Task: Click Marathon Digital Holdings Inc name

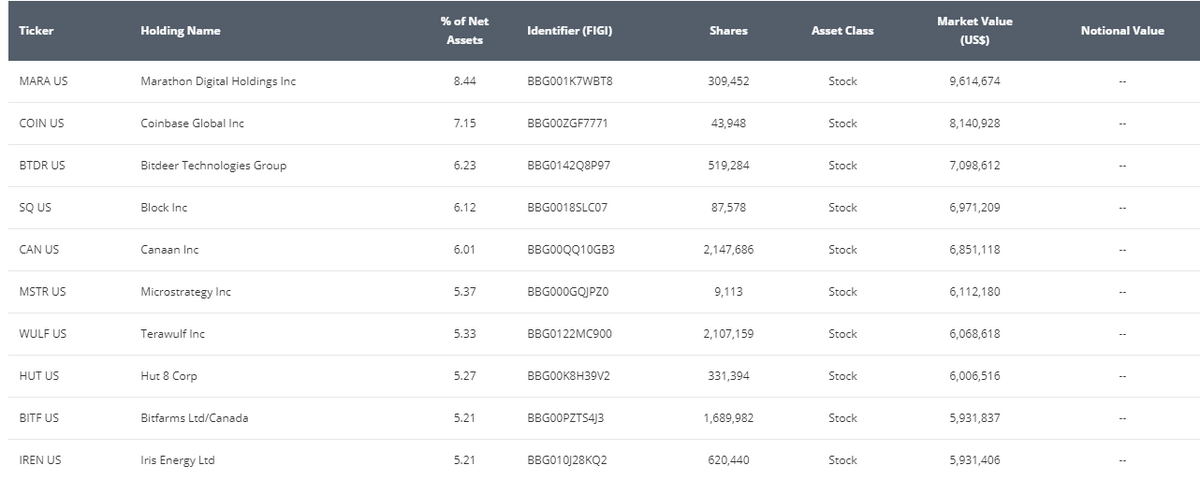Action: [x=218, y=82]
